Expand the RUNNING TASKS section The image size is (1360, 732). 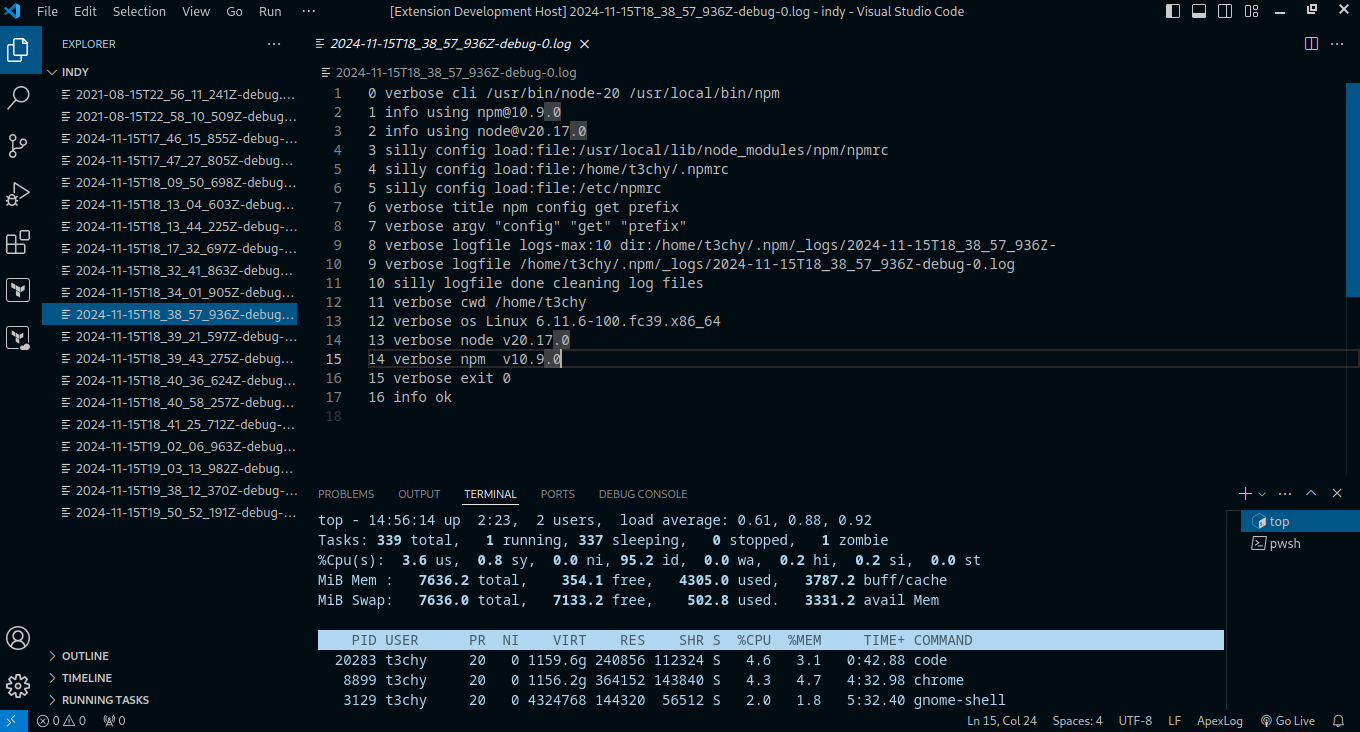170,700
